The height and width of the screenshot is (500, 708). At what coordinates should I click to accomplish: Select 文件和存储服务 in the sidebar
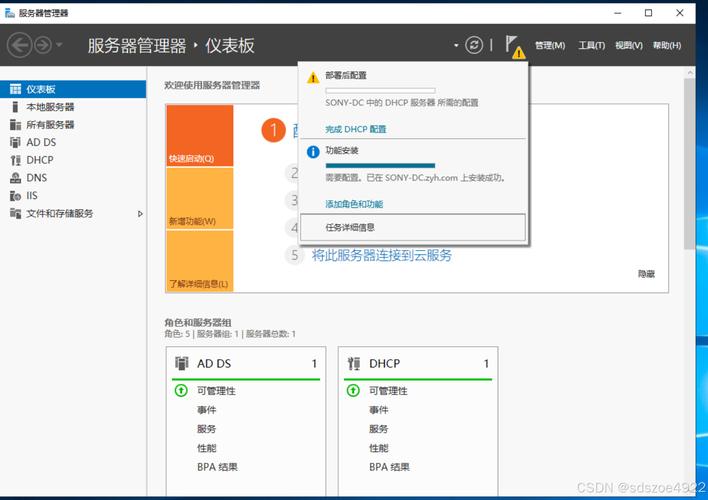click(73, 213)
